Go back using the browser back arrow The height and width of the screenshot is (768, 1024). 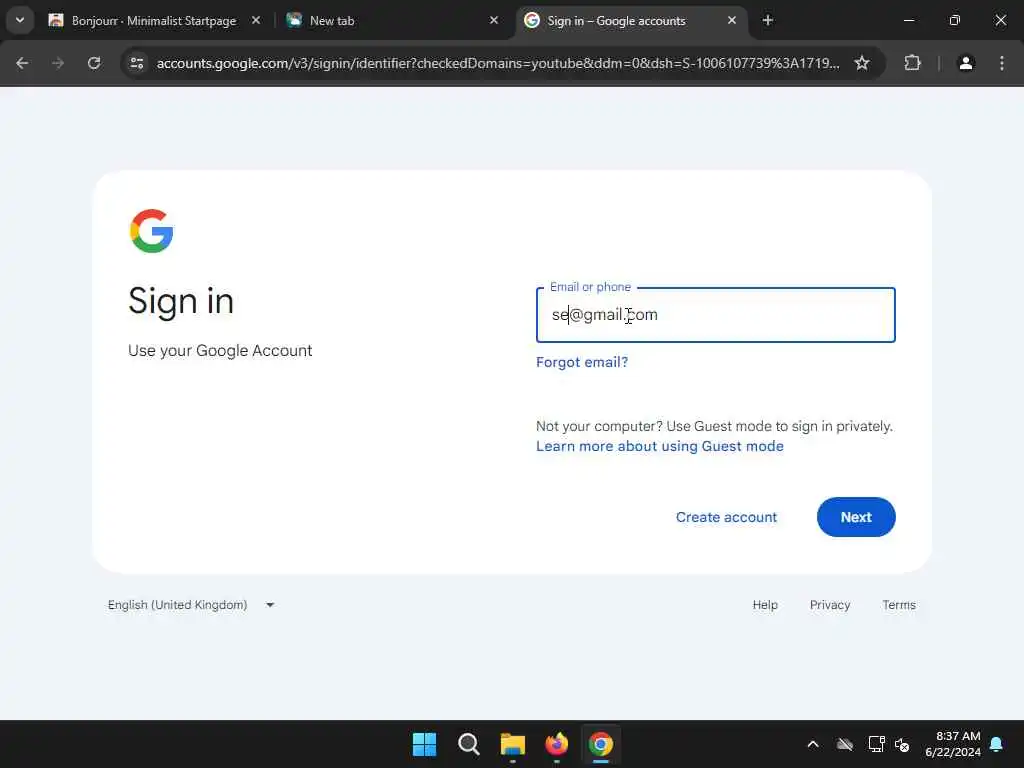click(22, 63)
